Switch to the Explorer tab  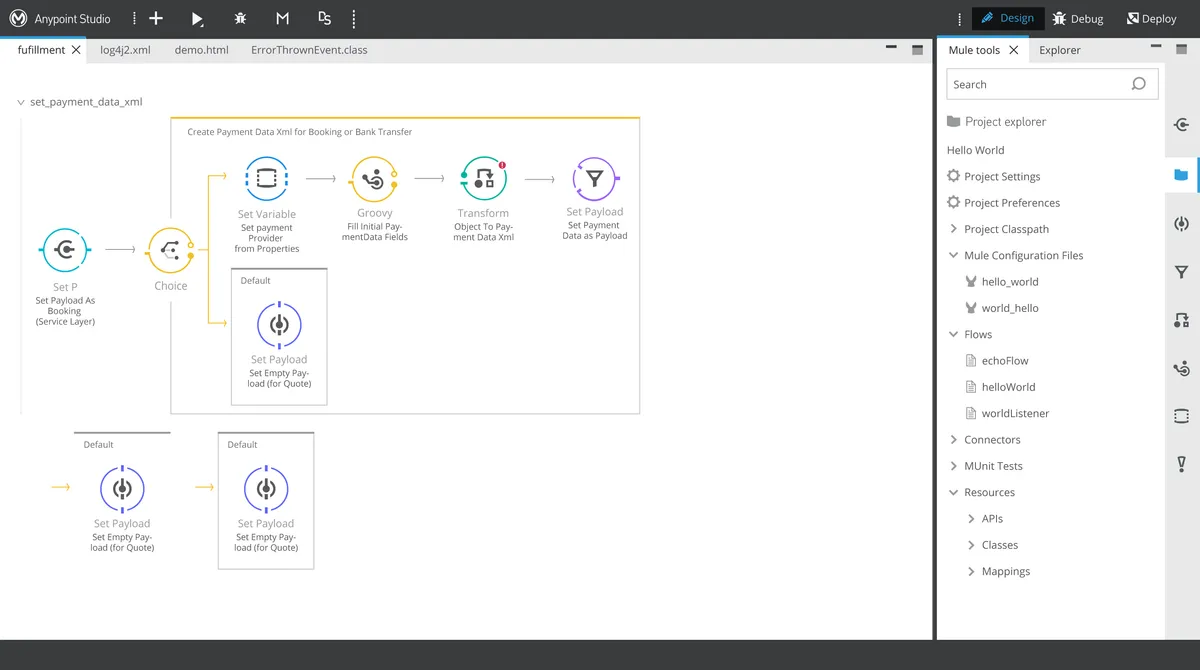pyautogui.click(x=1059, y=50)
